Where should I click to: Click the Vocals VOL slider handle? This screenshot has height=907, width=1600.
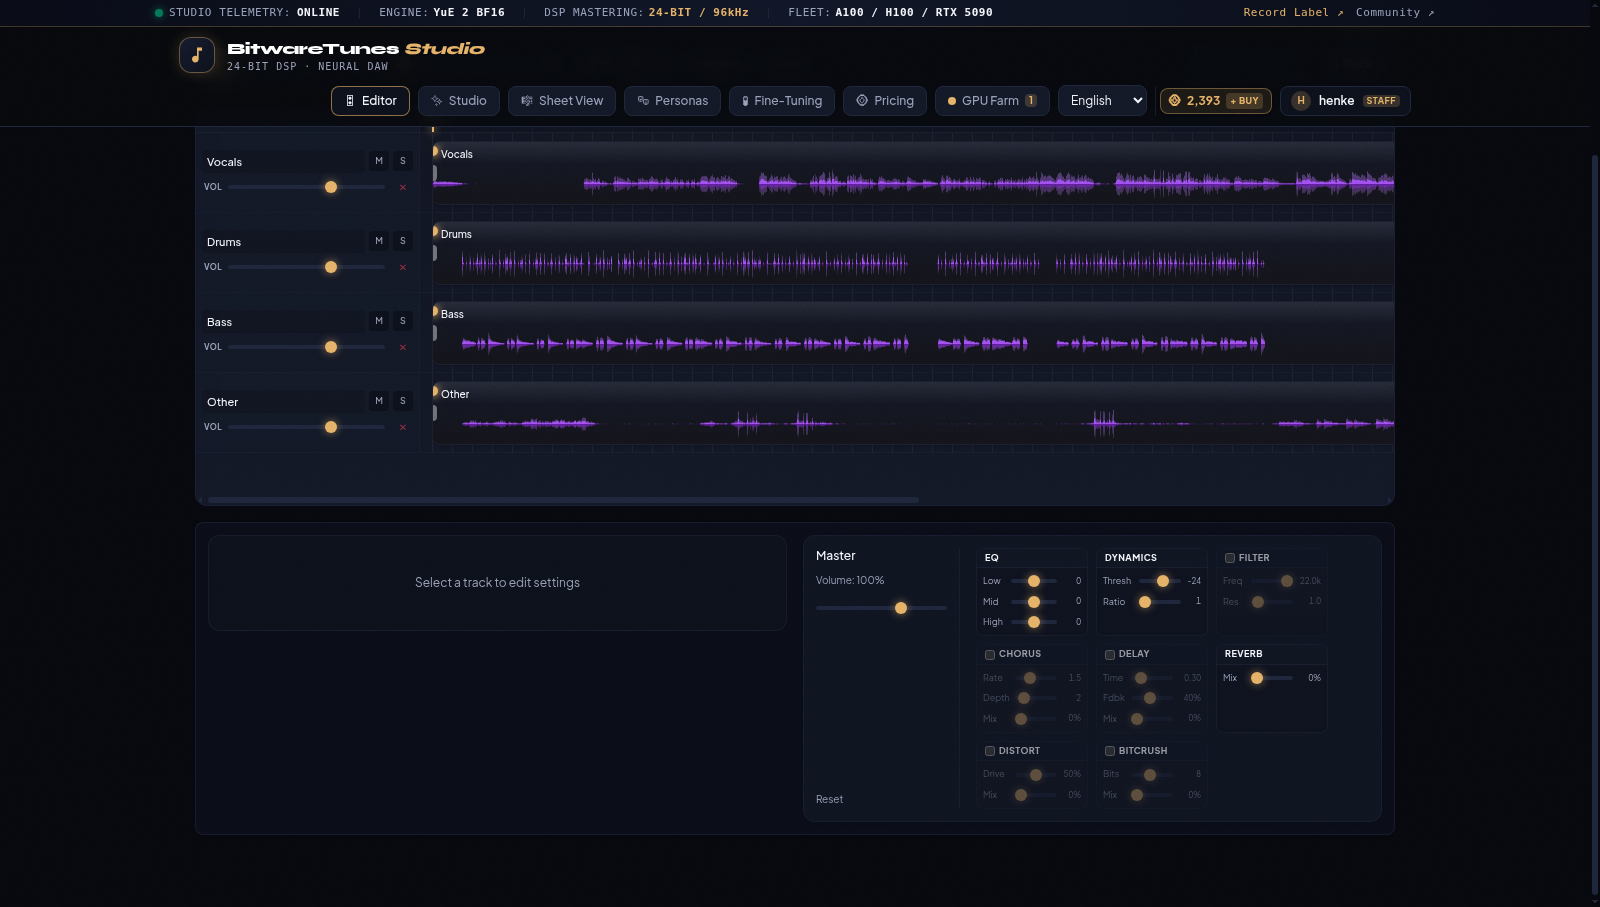coord(331,187)
